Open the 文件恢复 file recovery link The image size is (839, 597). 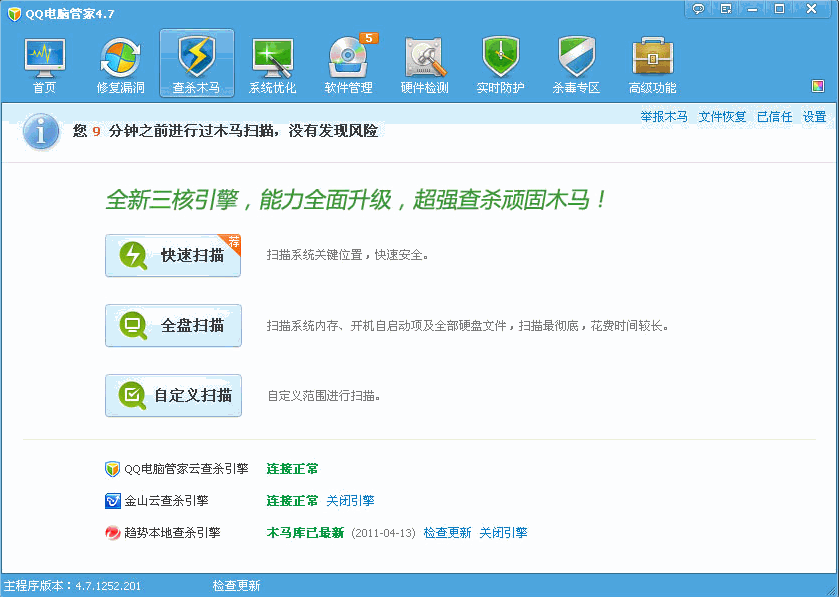point(722,117)
